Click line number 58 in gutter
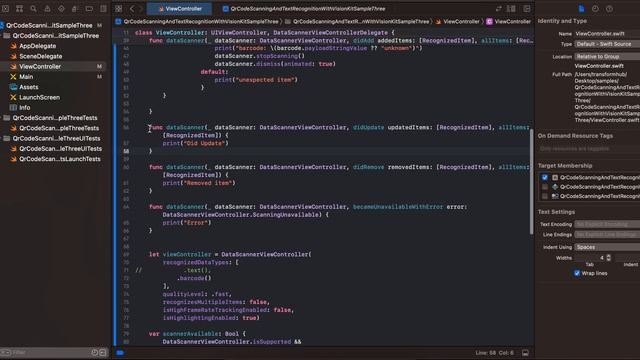The height and width of the screenshot is (360, 640). (126, 151)
